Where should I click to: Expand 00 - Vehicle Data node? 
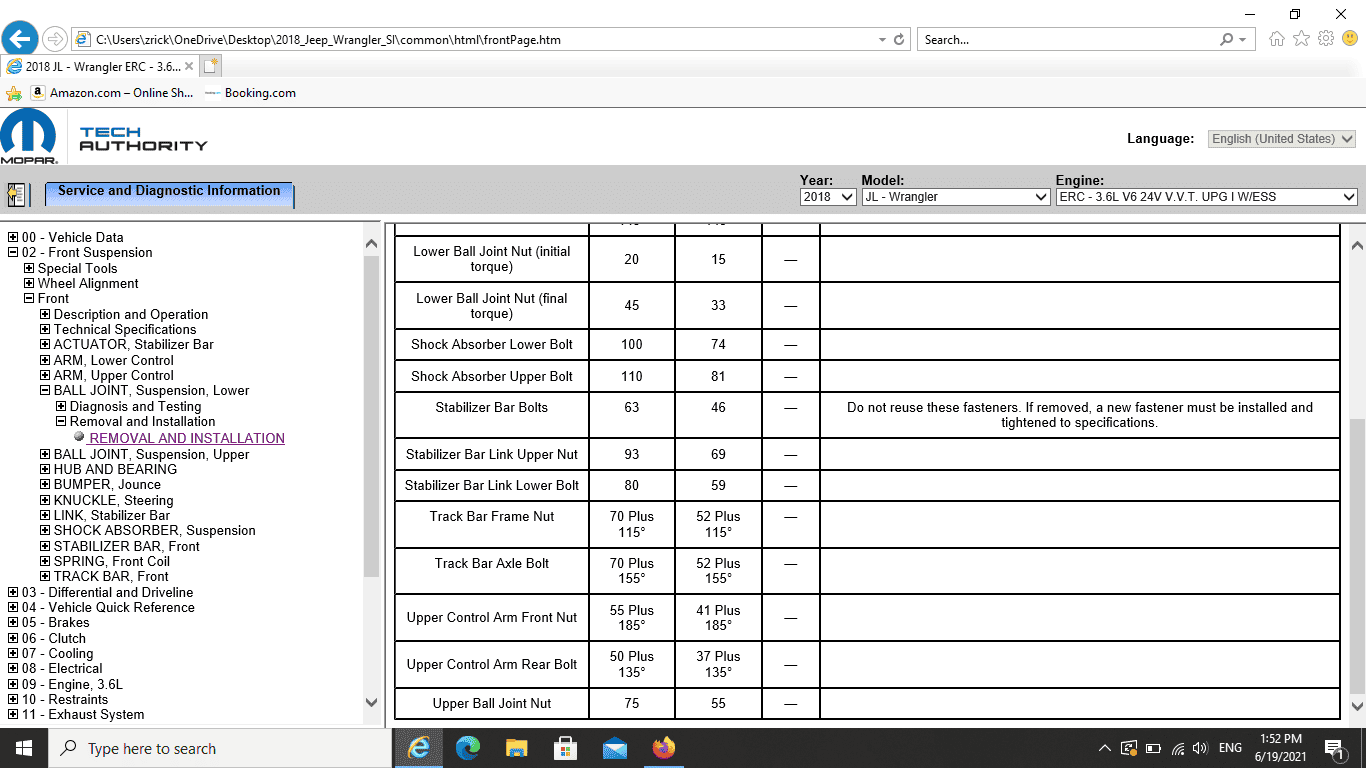click(x=13, y=237)
